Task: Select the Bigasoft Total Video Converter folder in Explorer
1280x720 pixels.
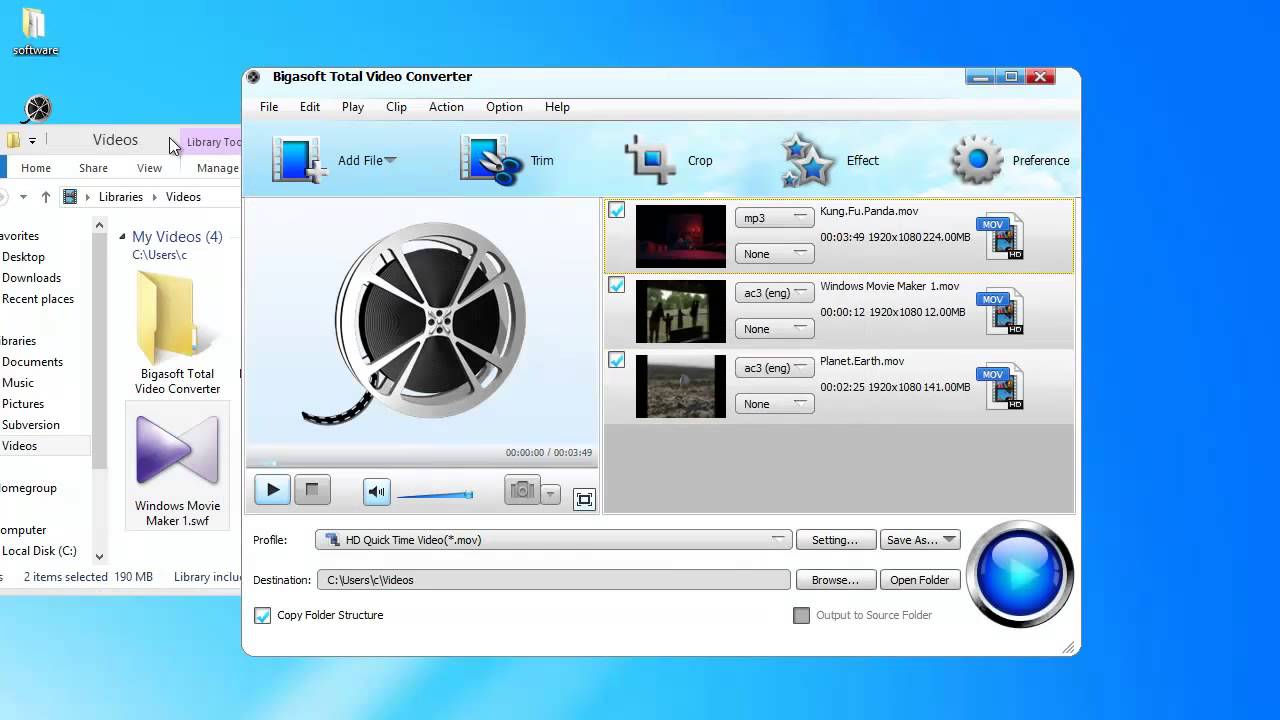Action: [x=177, y=331]
